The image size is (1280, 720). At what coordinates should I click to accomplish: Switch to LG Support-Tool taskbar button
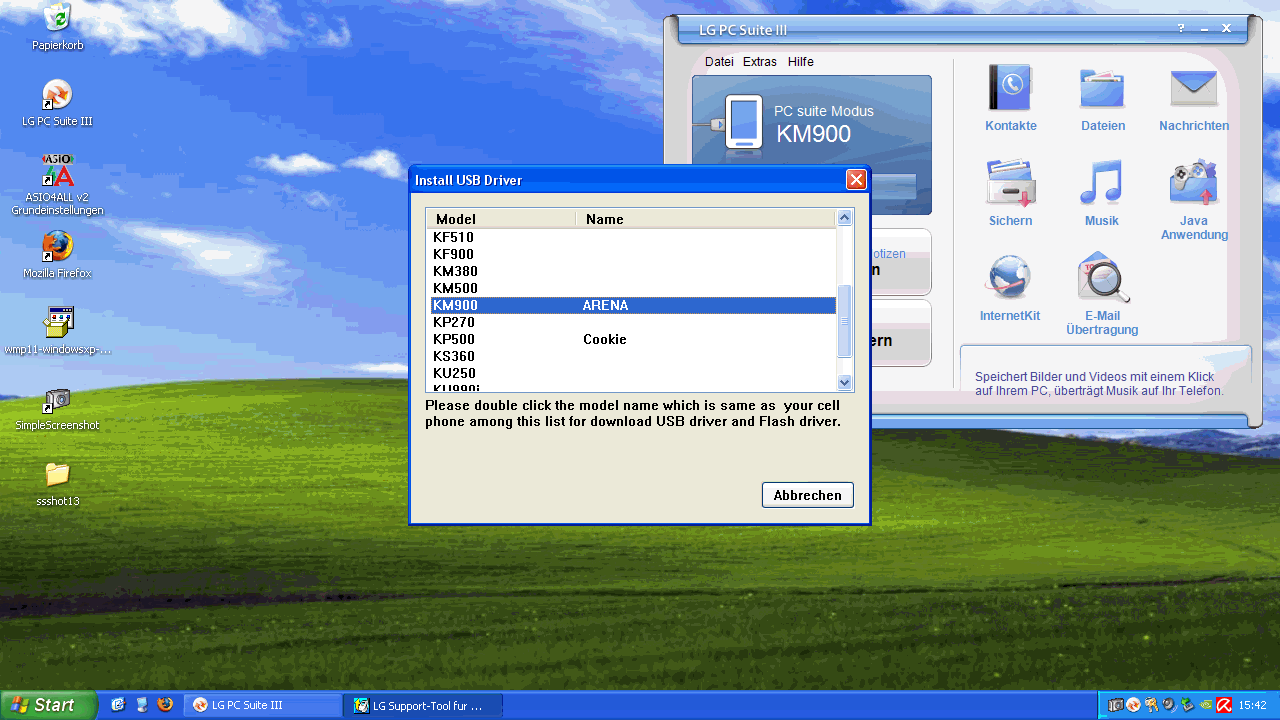click(424, 705)
